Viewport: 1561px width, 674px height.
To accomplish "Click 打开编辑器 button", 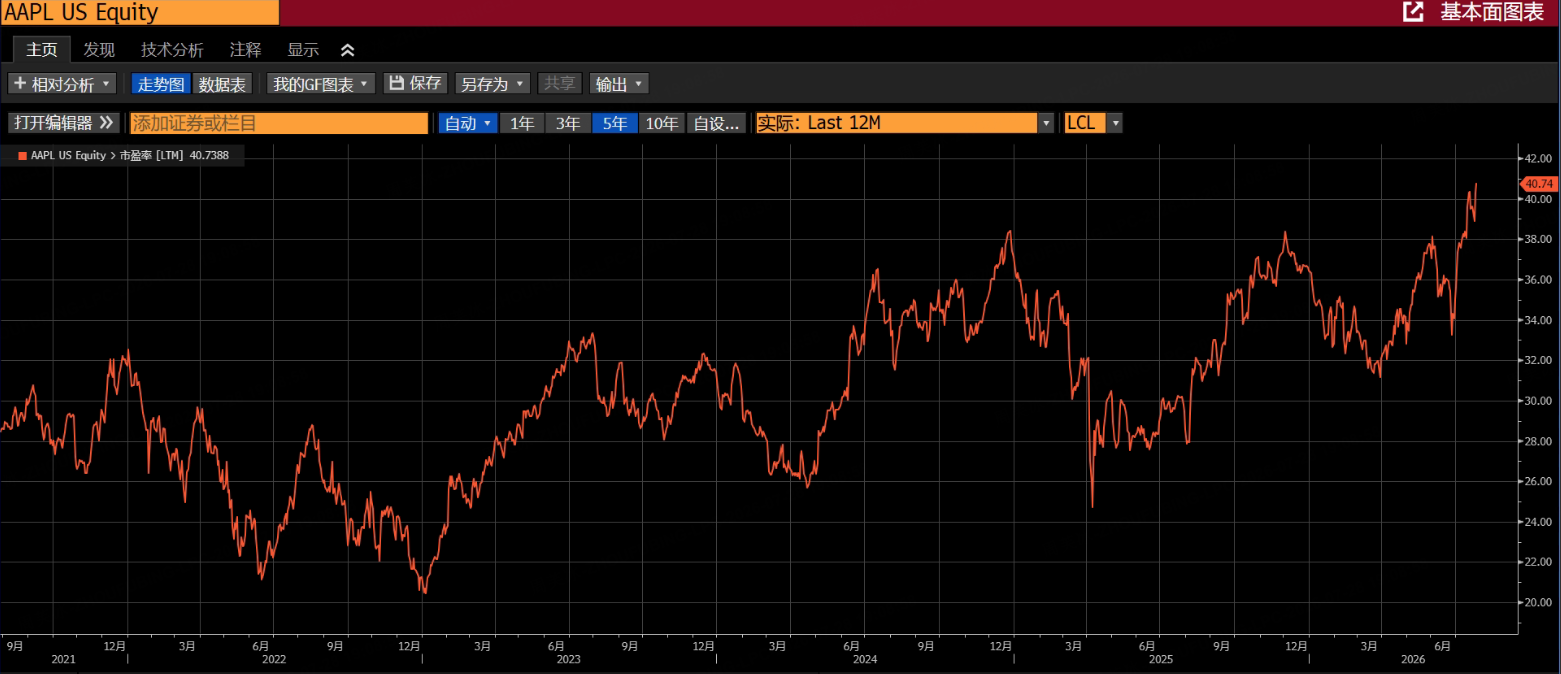I will point(64,123).
